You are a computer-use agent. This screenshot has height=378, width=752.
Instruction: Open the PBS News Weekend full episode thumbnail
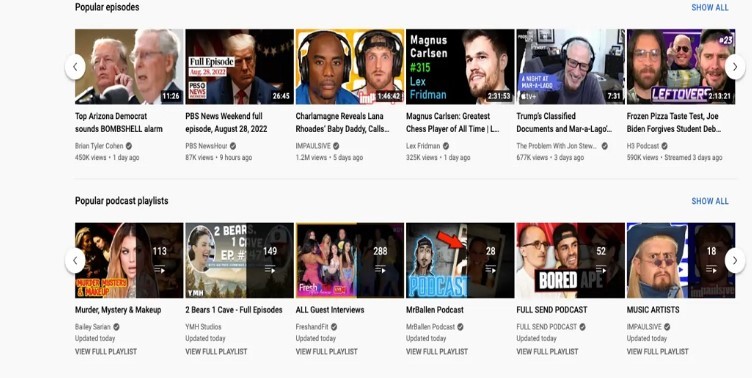coord(239,67)
